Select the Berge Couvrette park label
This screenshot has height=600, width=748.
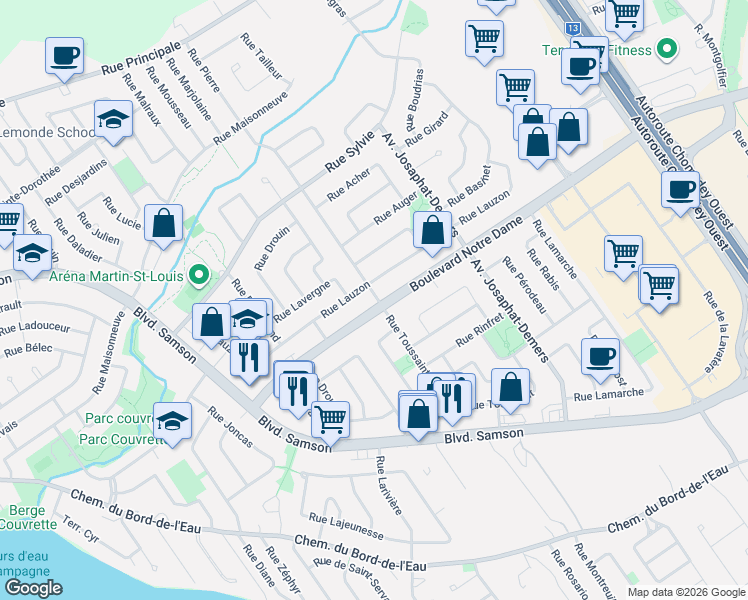[27, 517]
